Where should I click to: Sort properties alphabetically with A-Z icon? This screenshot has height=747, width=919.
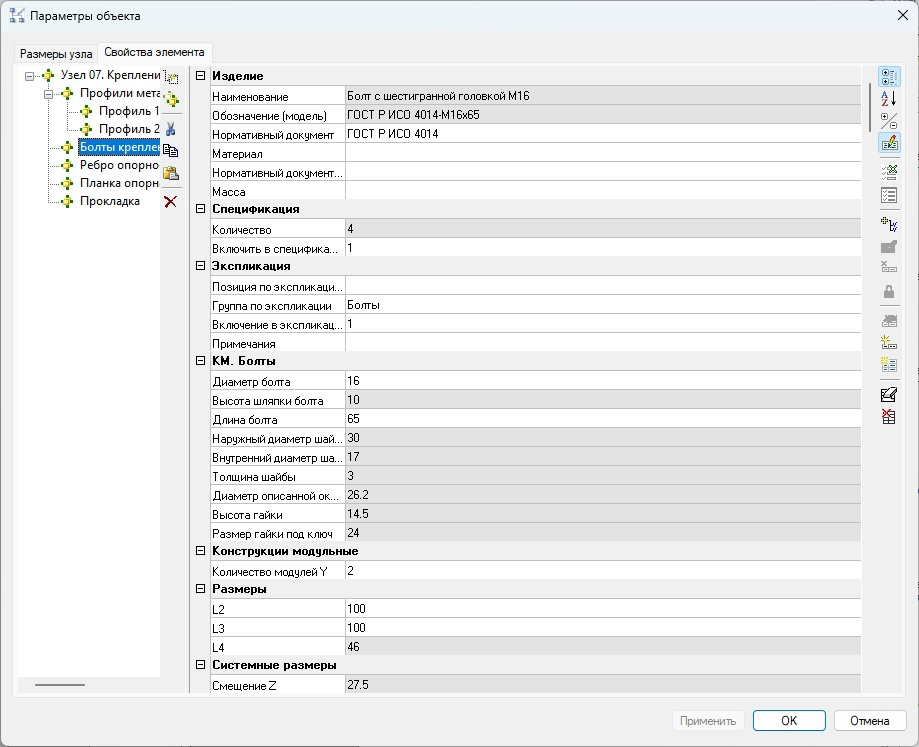point(889,99)
